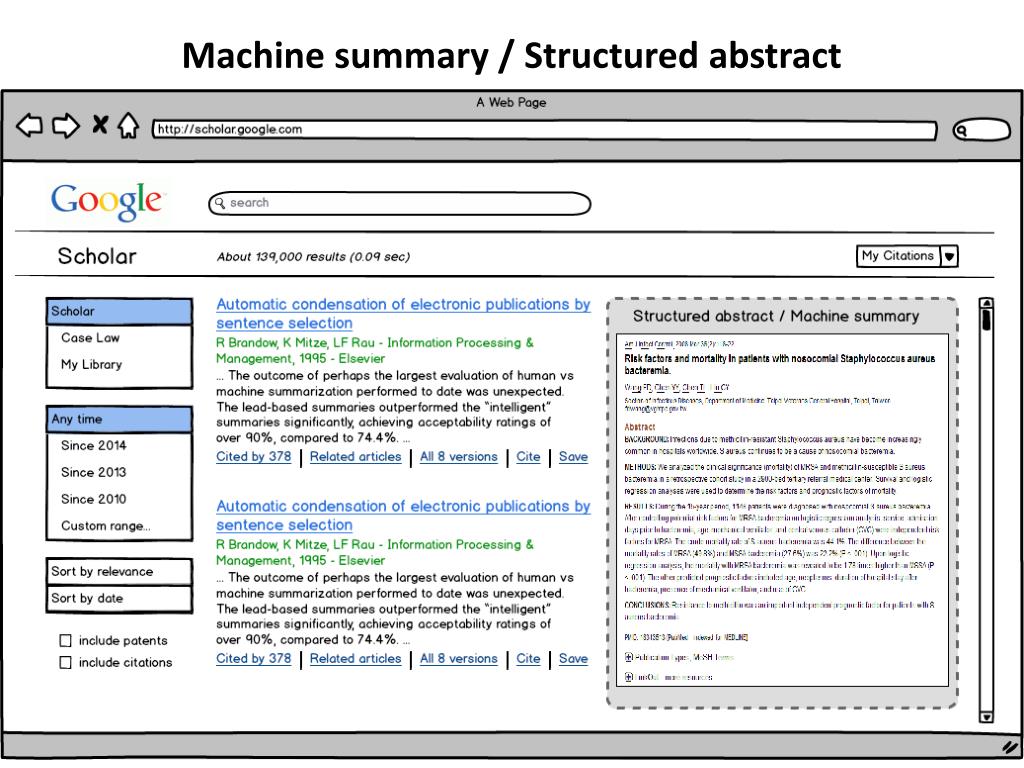Viewport: 1024px width, 768px height.
Task: Select Case Law in the sidebar
Action: pyautogui.click(x=90, y=338)
